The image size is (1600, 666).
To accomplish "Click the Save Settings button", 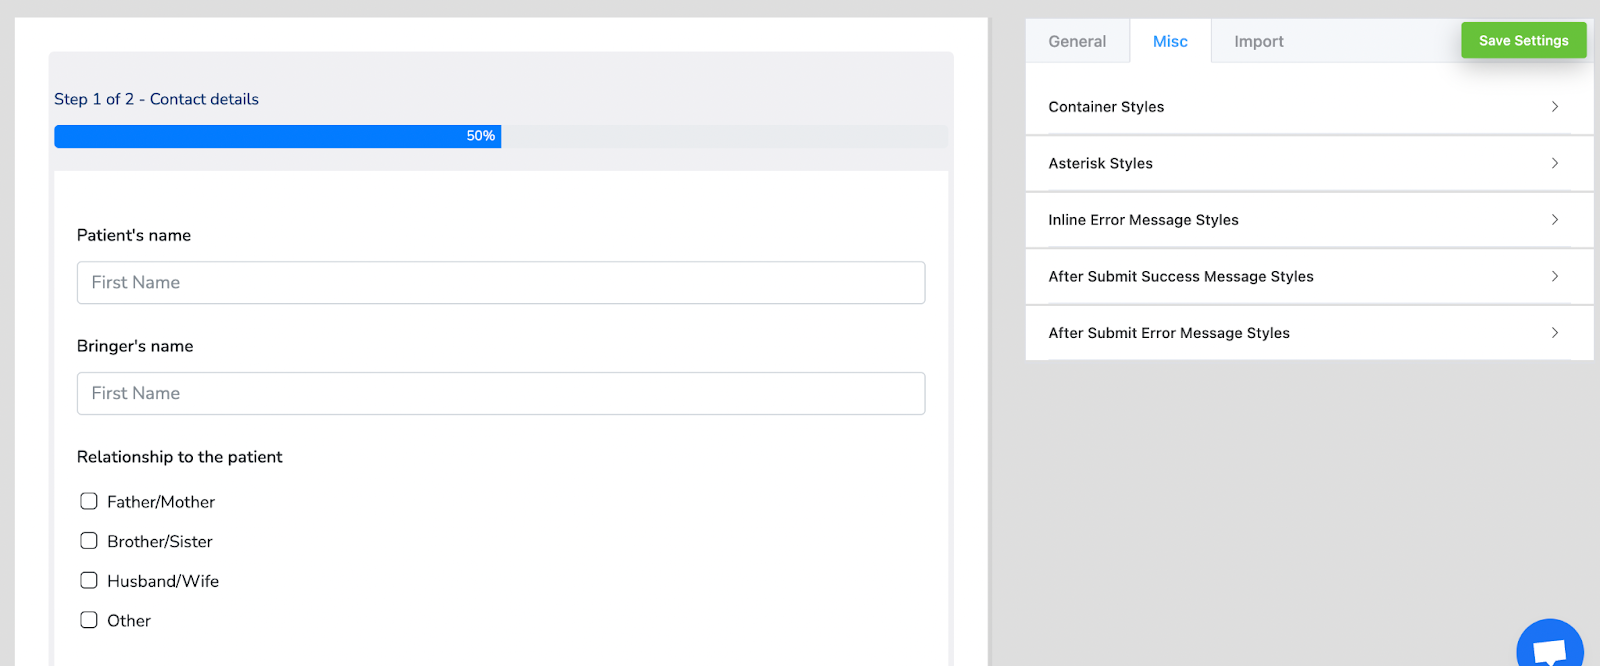I will (x=1523, y=40).
